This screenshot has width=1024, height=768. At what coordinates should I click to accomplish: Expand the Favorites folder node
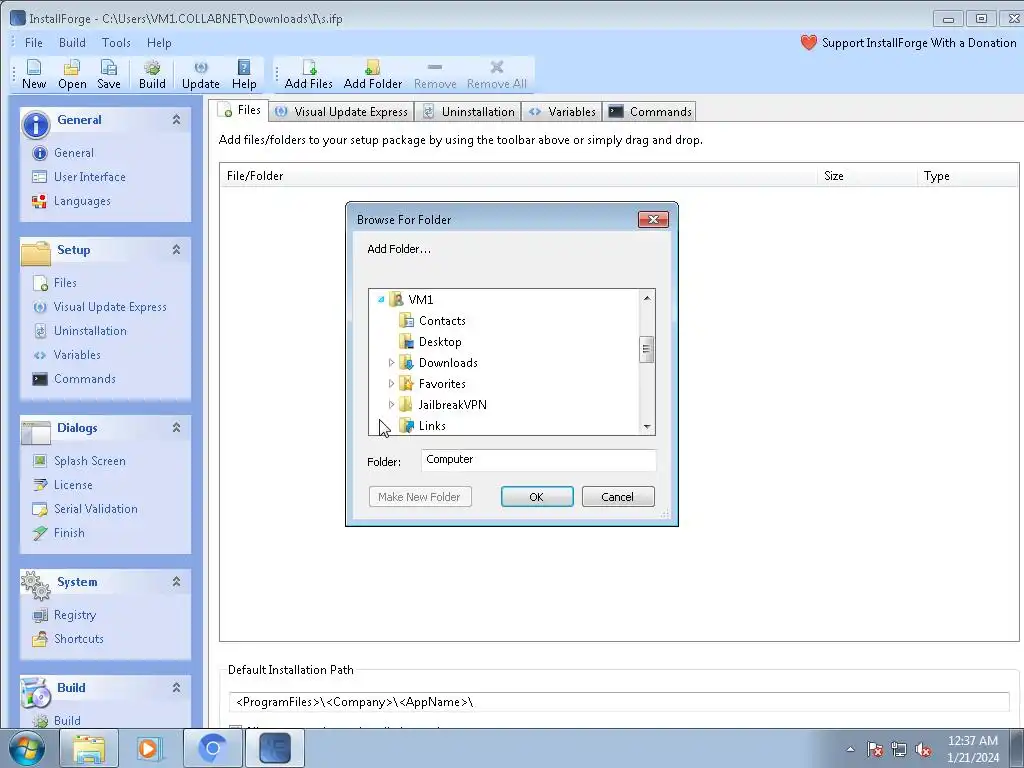pos(391,383)
